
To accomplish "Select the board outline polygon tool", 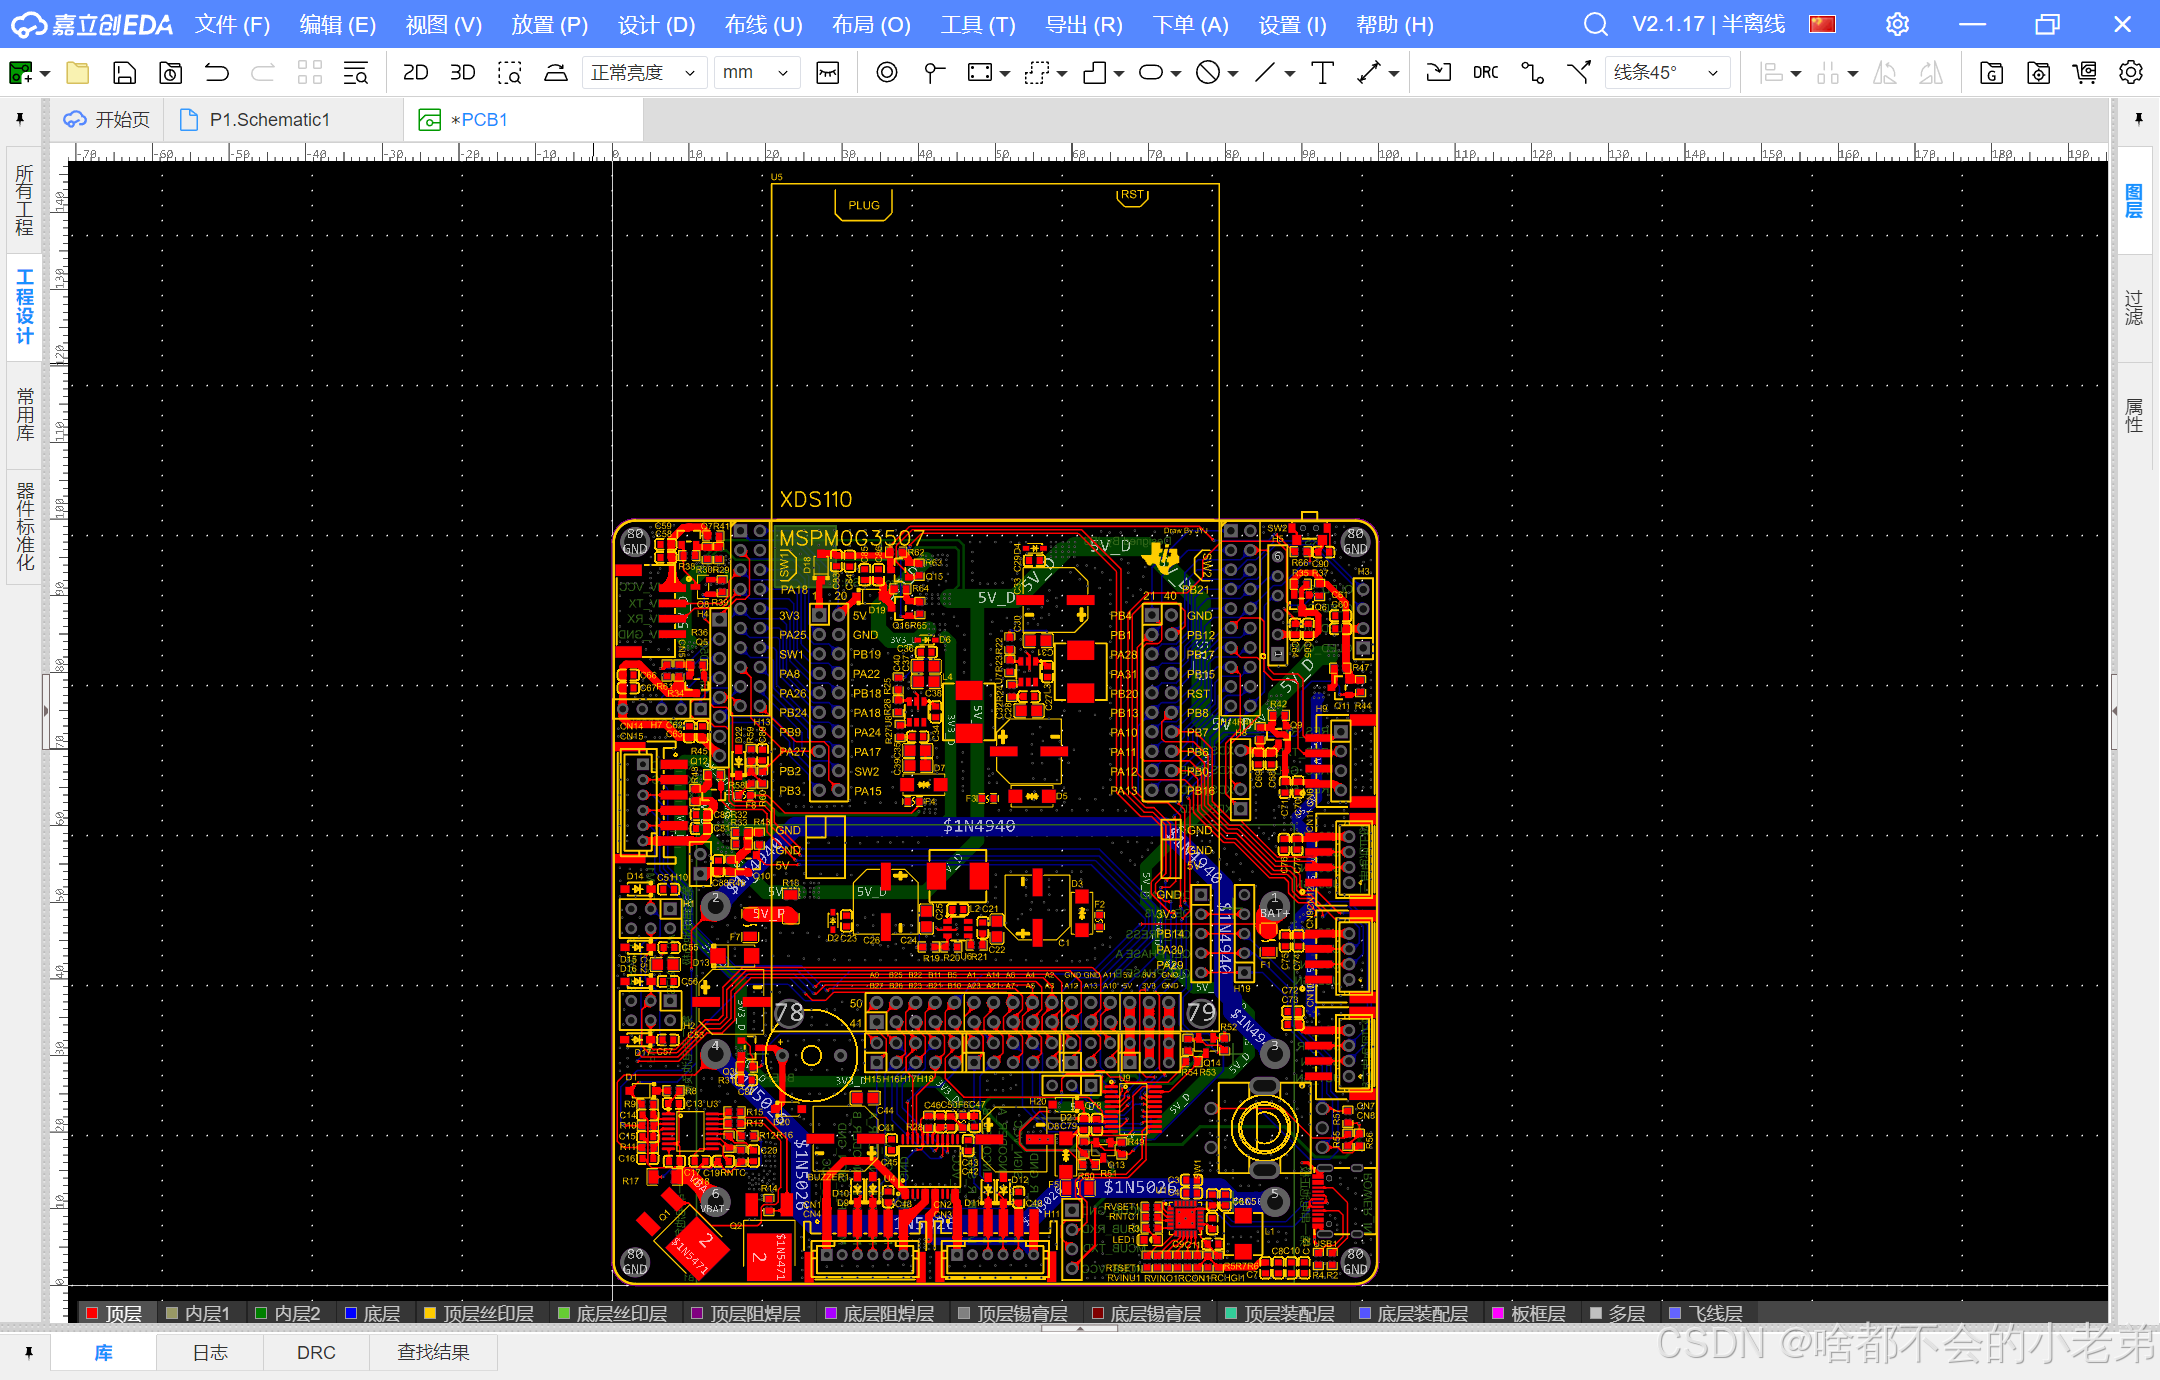I will [x=1095, y=73].
